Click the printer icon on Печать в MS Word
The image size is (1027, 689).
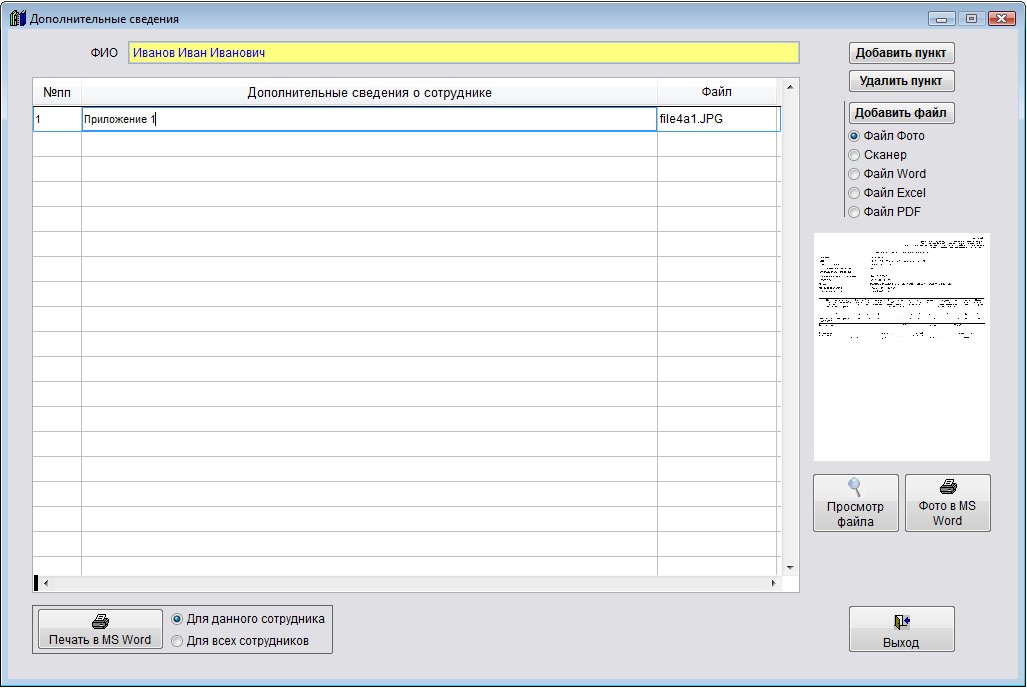[100, 621]
